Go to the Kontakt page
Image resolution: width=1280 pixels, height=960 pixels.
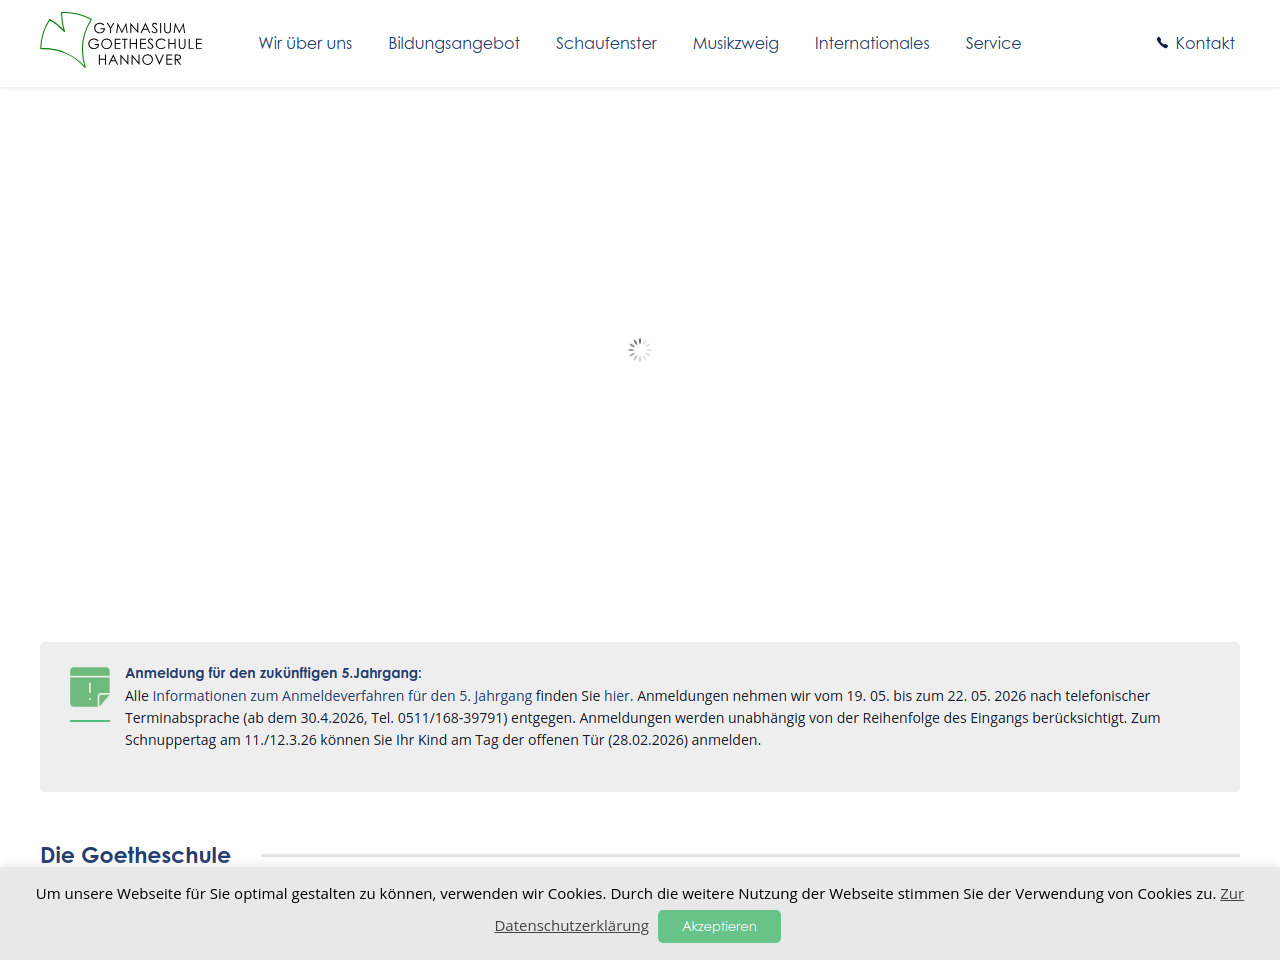coord(1204,43)
